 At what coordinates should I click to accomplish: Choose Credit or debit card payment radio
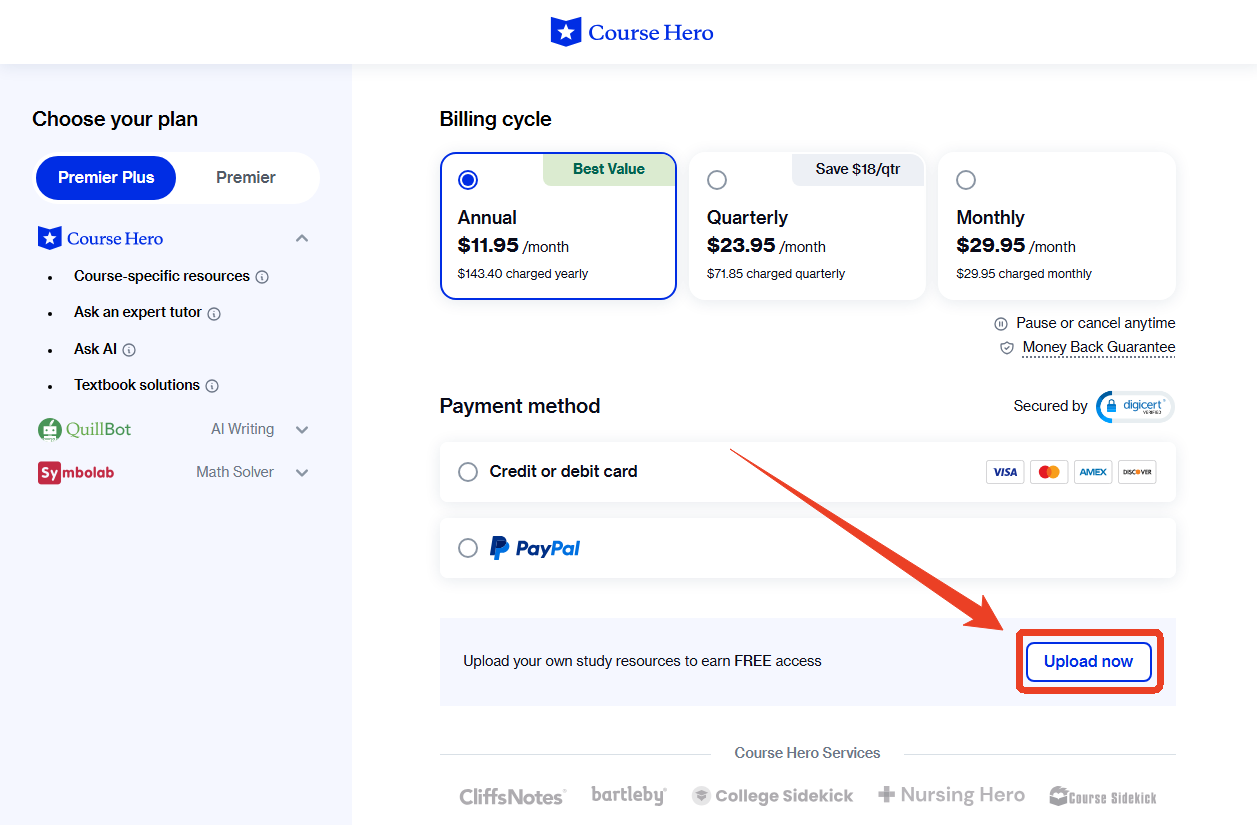(x=468, y=472)
